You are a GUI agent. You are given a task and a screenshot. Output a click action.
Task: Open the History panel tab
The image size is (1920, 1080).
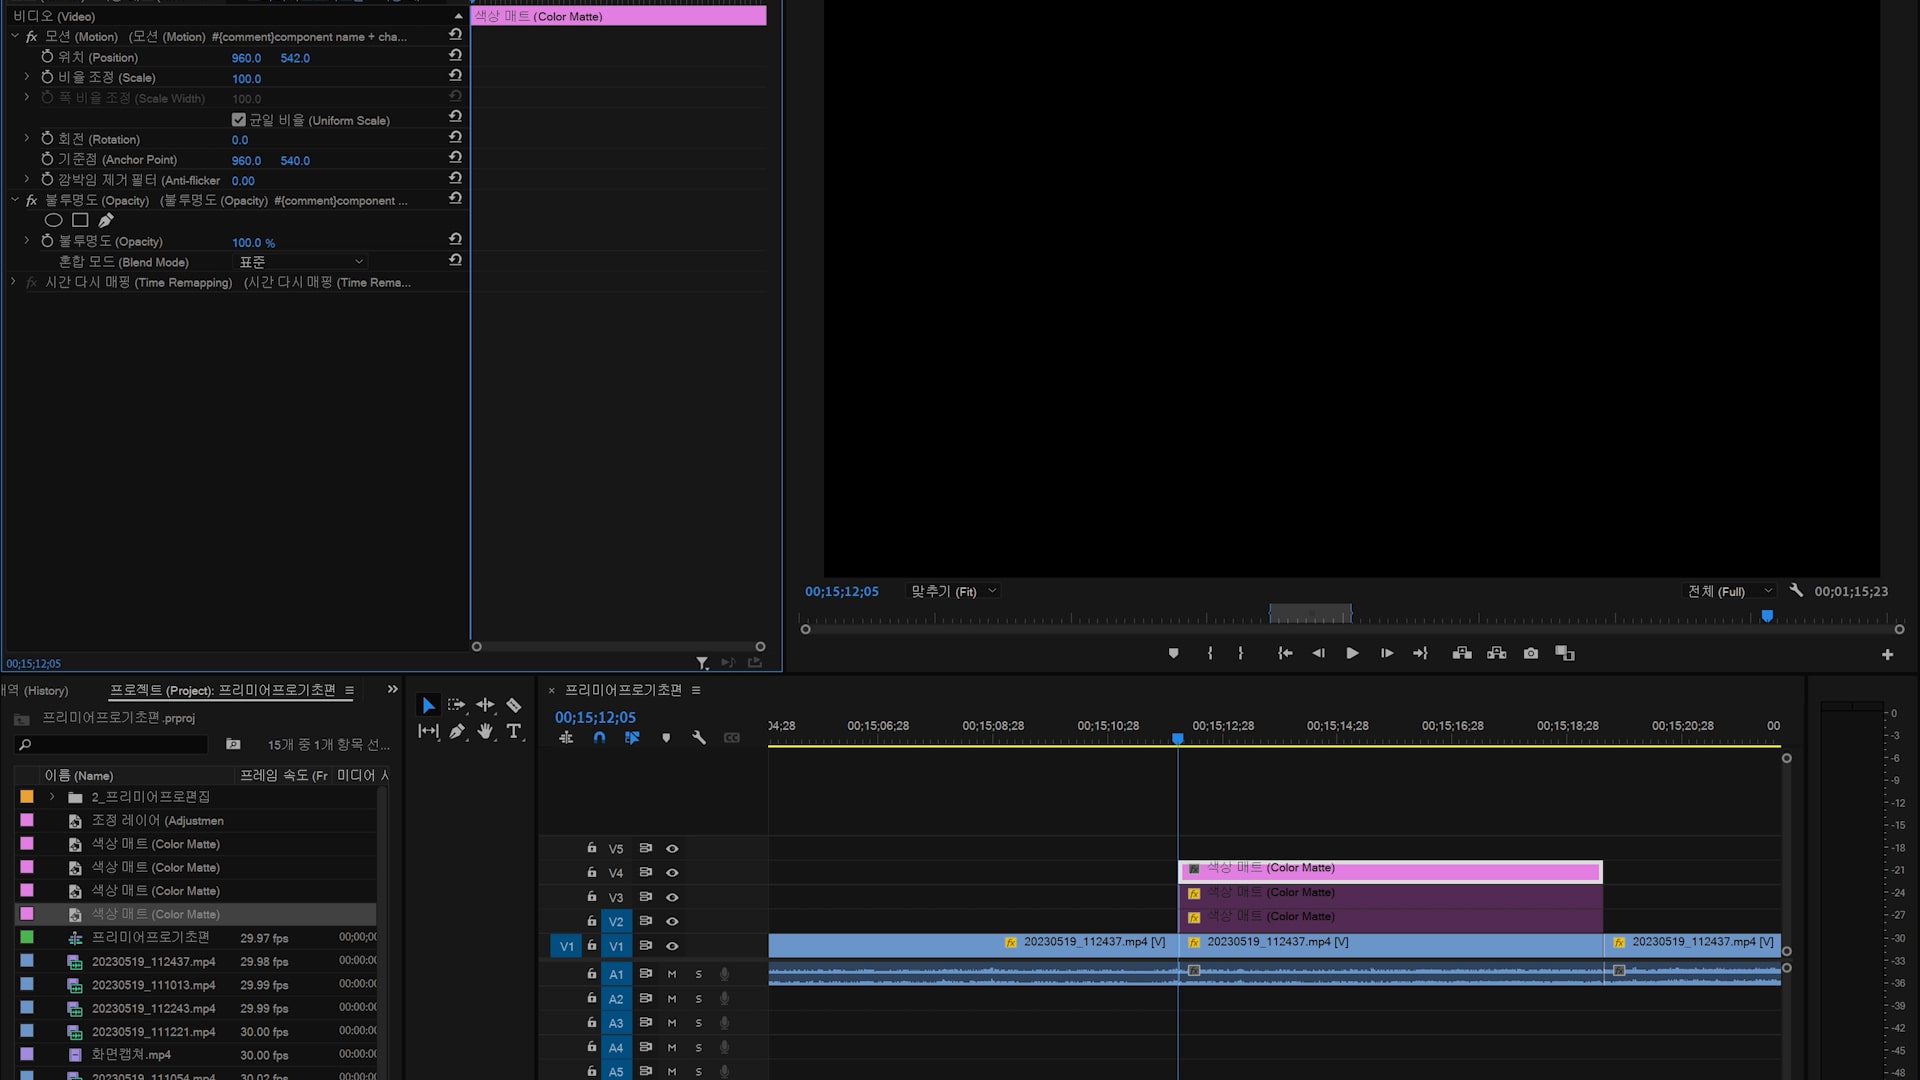[x=36, y=690]
